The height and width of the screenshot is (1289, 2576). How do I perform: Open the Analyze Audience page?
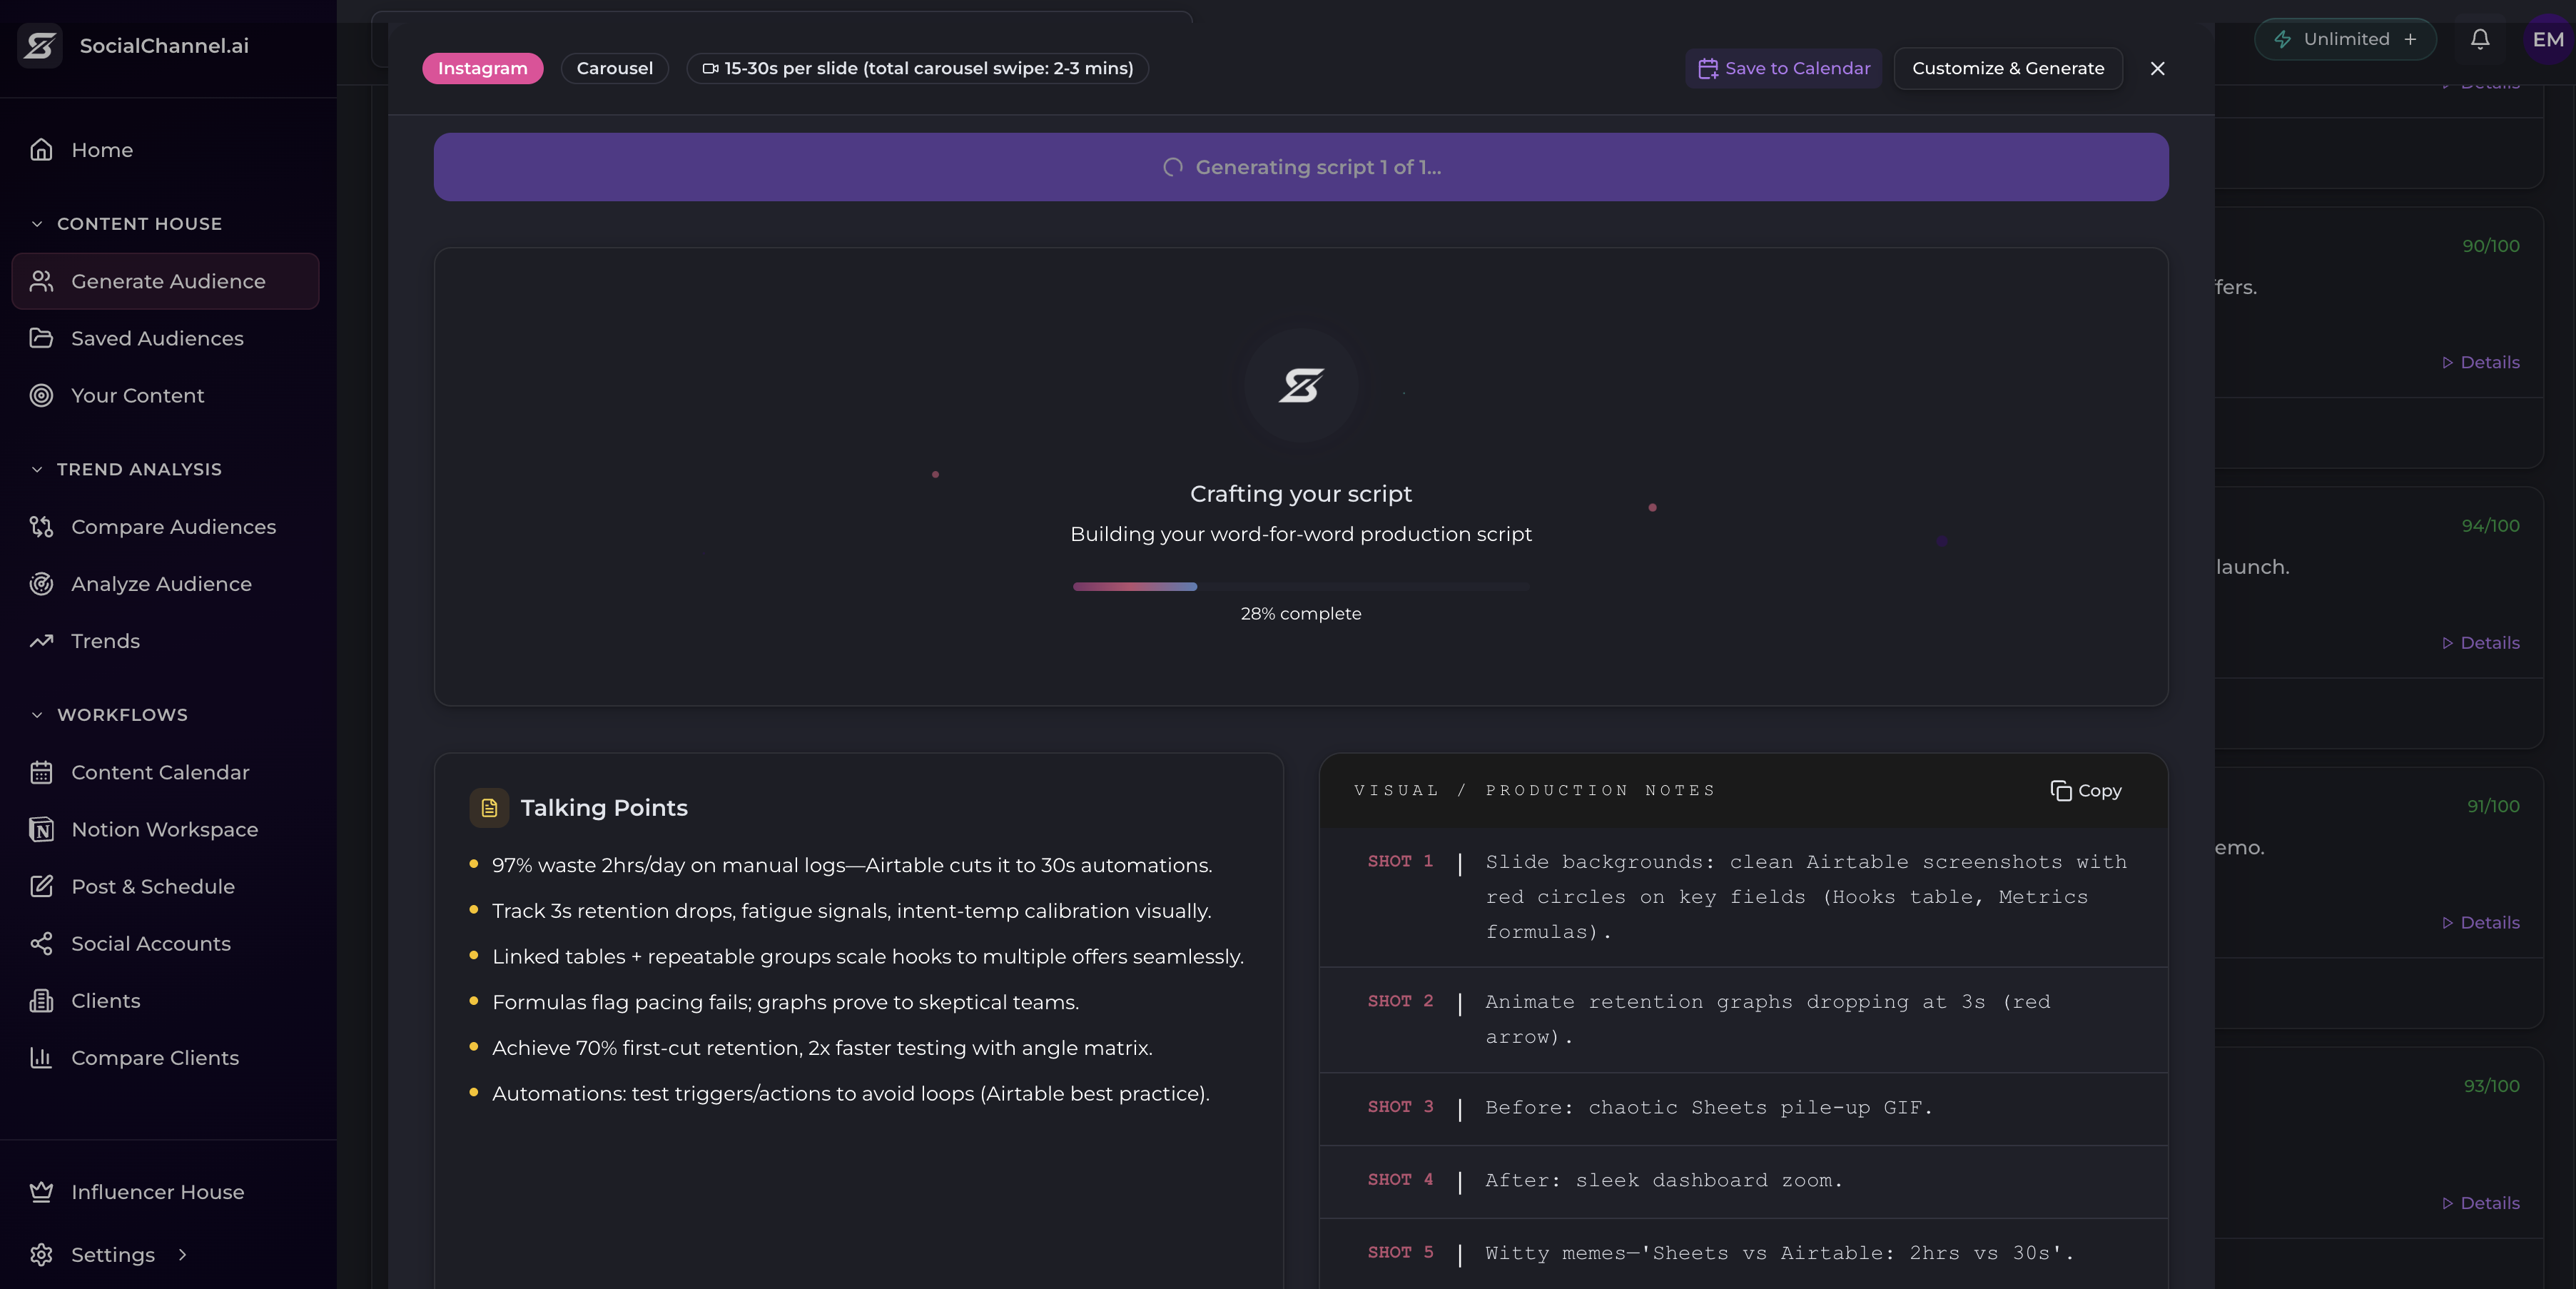[x=165, y=584]
